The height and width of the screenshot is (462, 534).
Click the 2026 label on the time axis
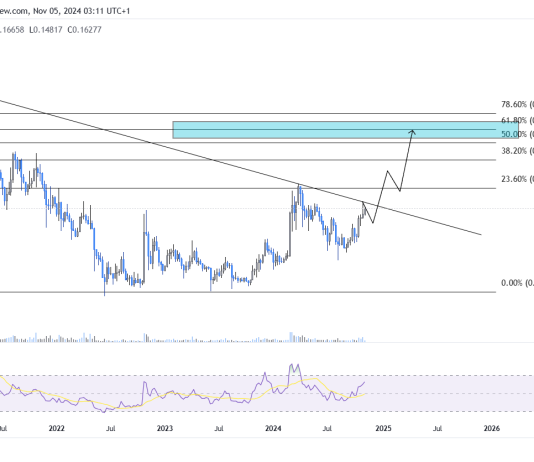tap(492, 428)
